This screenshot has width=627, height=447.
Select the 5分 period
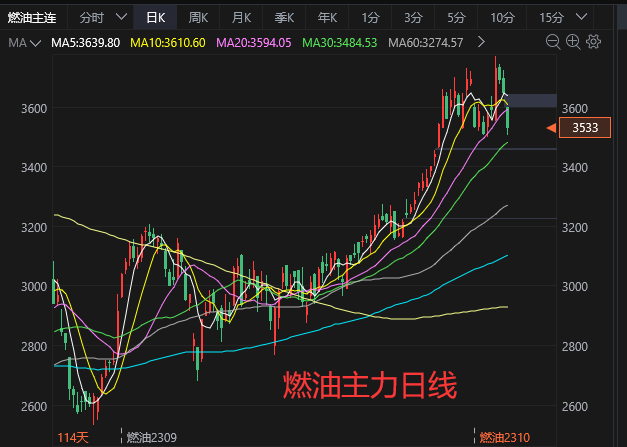[x=456, y=18]
